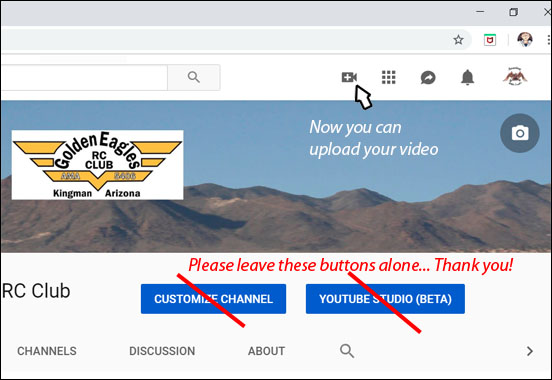Bookmark page with the star icon
Screen dimensions: 552x380
pyautogui.click(x=458, y=40)
